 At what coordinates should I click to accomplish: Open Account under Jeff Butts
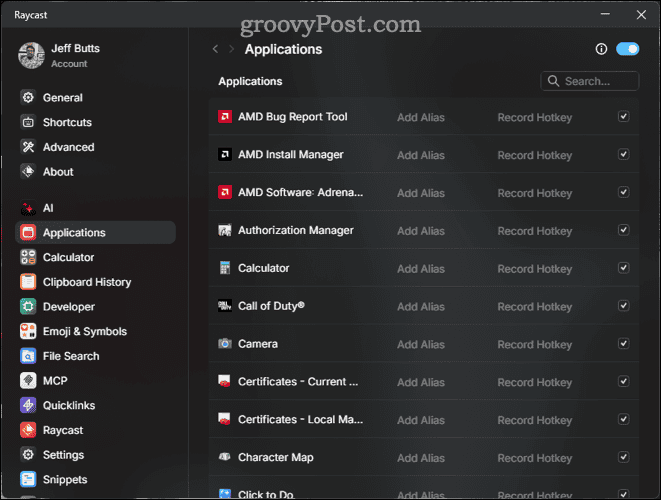69,64
